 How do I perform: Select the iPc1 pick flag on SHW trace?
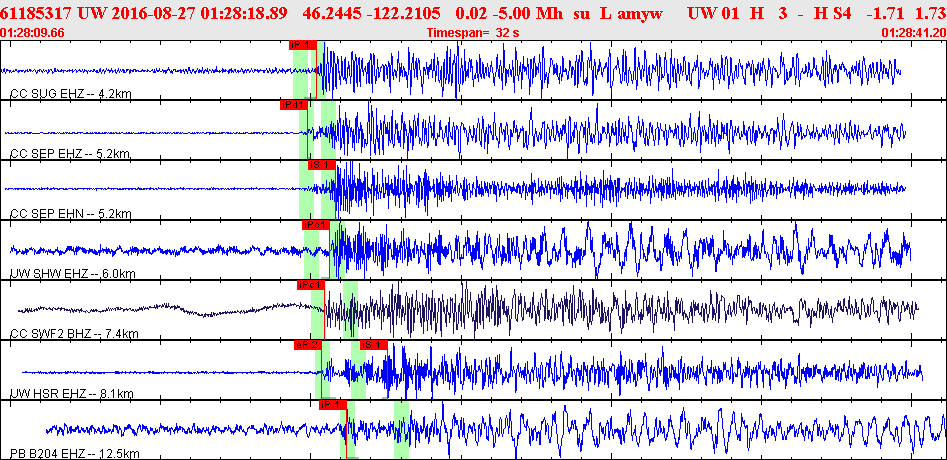315,225
